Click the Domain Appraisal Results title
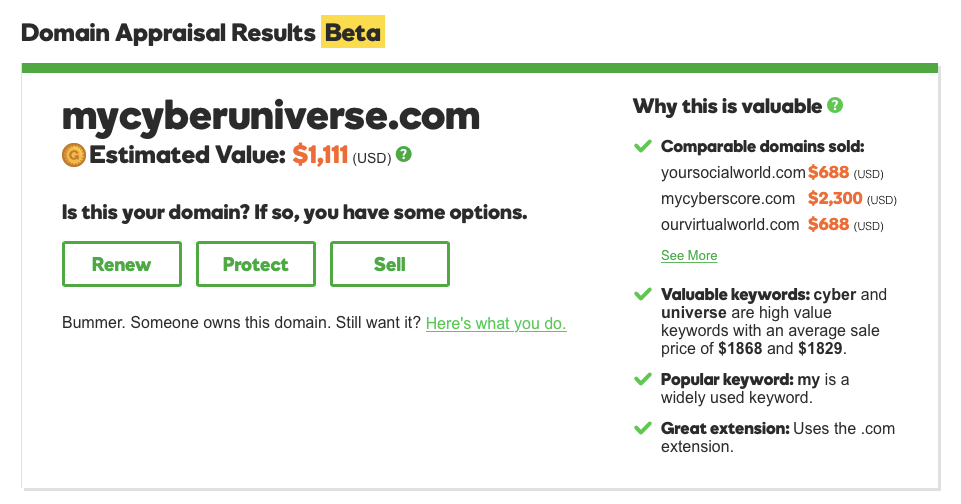961x504 pixels. click(168, 32)
